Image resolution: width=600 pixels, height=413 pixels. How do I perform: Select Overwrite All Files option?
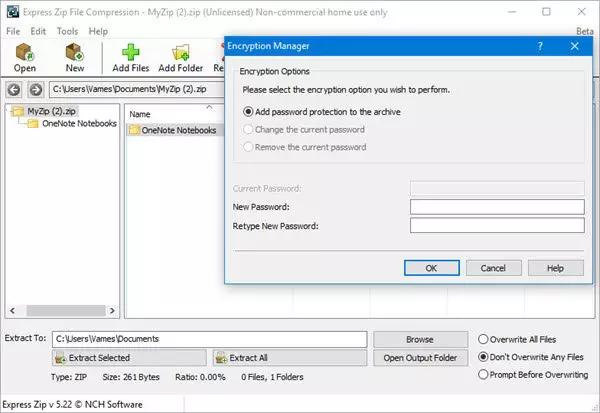pyautogui.click(x=483, y=340)
